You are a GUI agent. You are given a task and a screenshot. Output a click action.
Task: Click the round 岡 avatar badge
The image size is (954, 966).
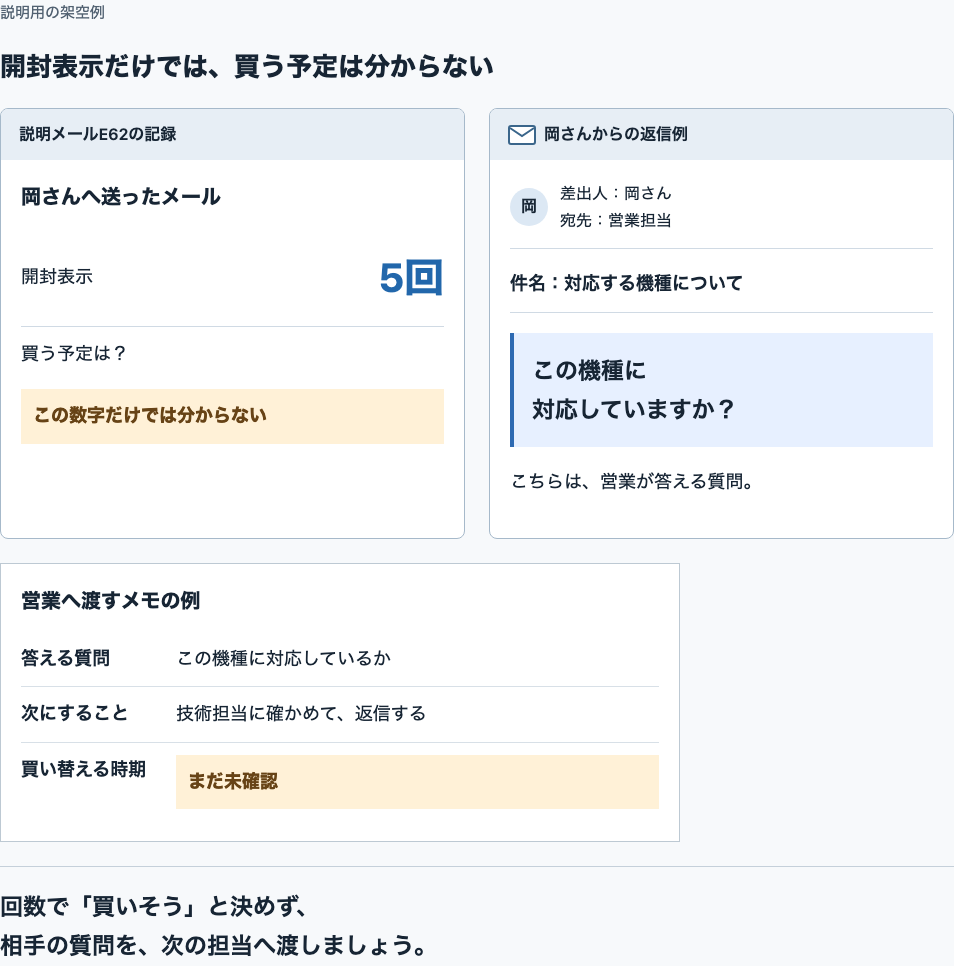[x=528, y=206]
